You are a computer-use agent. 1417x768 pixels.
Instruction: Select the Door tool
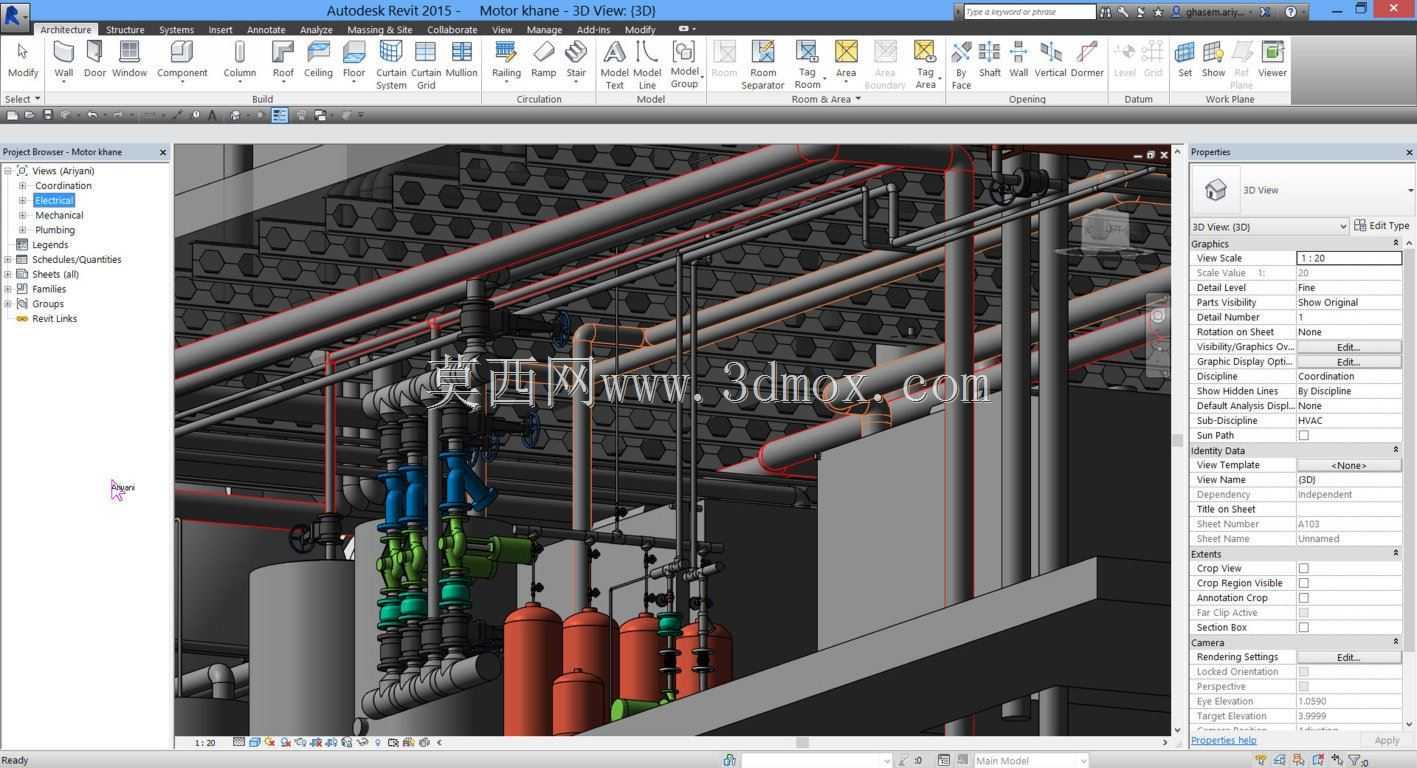pos(95,60)
